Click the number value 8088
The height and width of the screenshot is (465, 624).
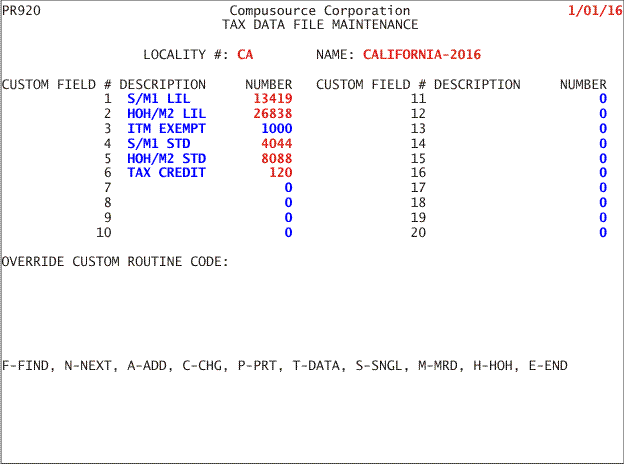pyautogui.click(x=277, y=158)
